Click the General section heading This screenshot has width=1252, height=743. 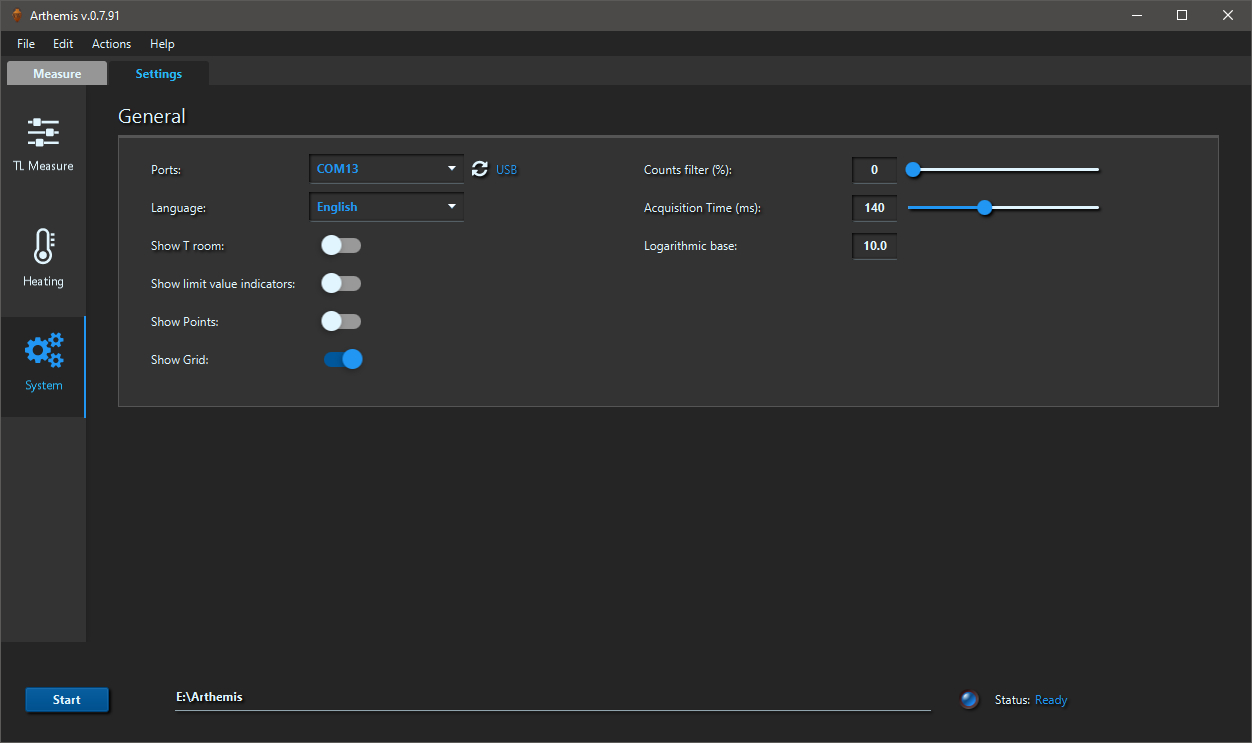[x=152, y=116]
